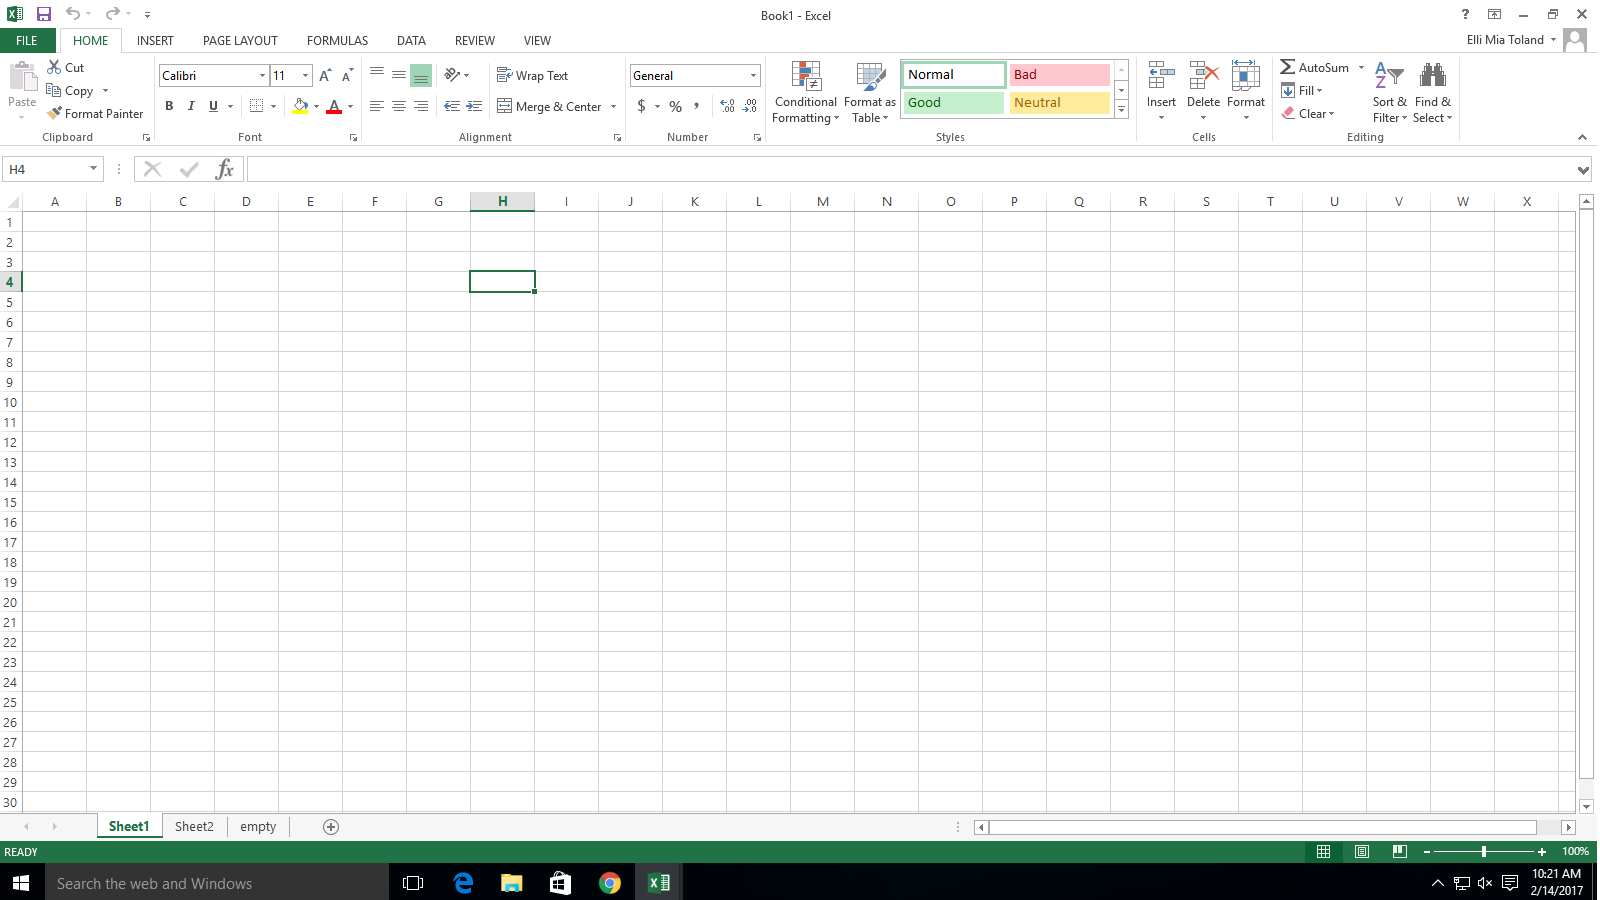Apply Comma style

coord(697,106)
